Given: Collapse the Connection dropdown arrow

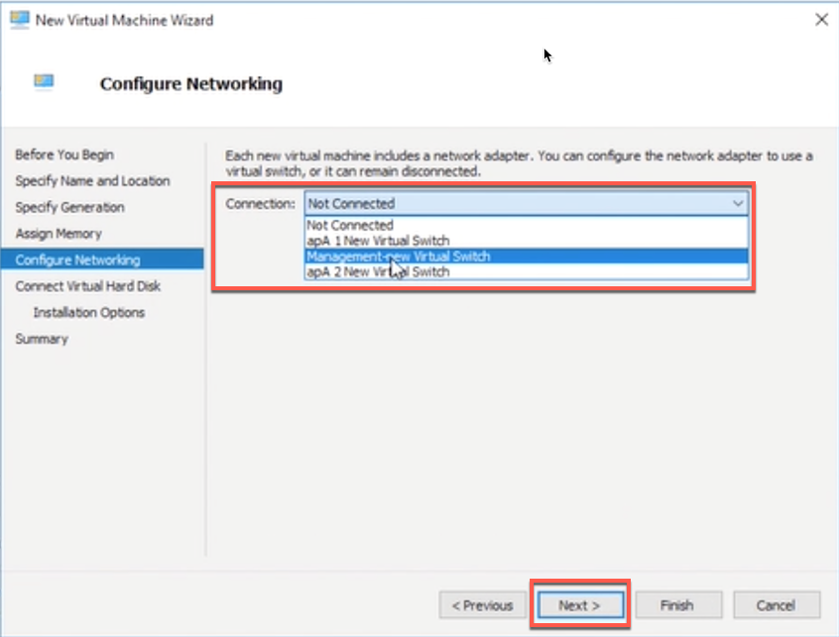Looking at the screenshot, I should pos(738,203).
